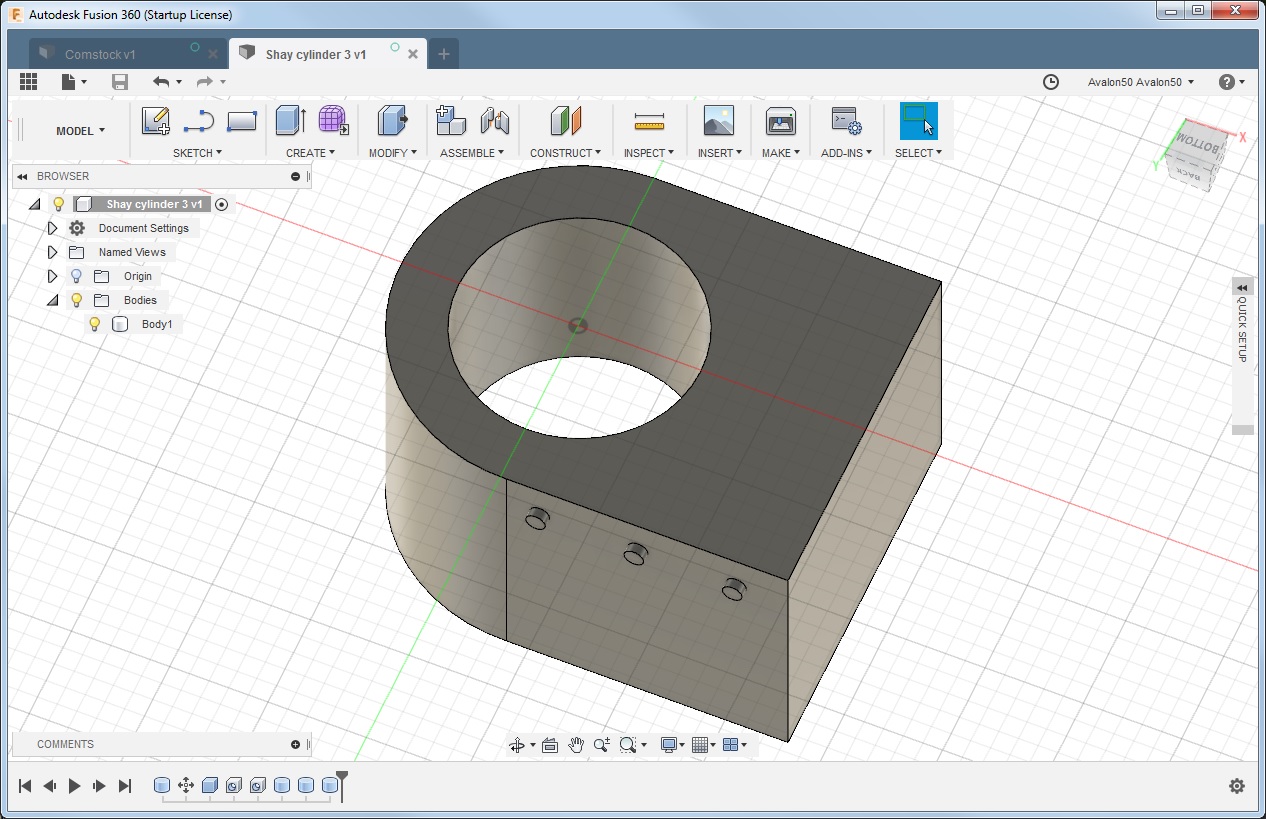Image resolution: width=1266 pixels, height=819 pixels.
Task: Open Viewports layout dropdown
Action: (735, 745)
